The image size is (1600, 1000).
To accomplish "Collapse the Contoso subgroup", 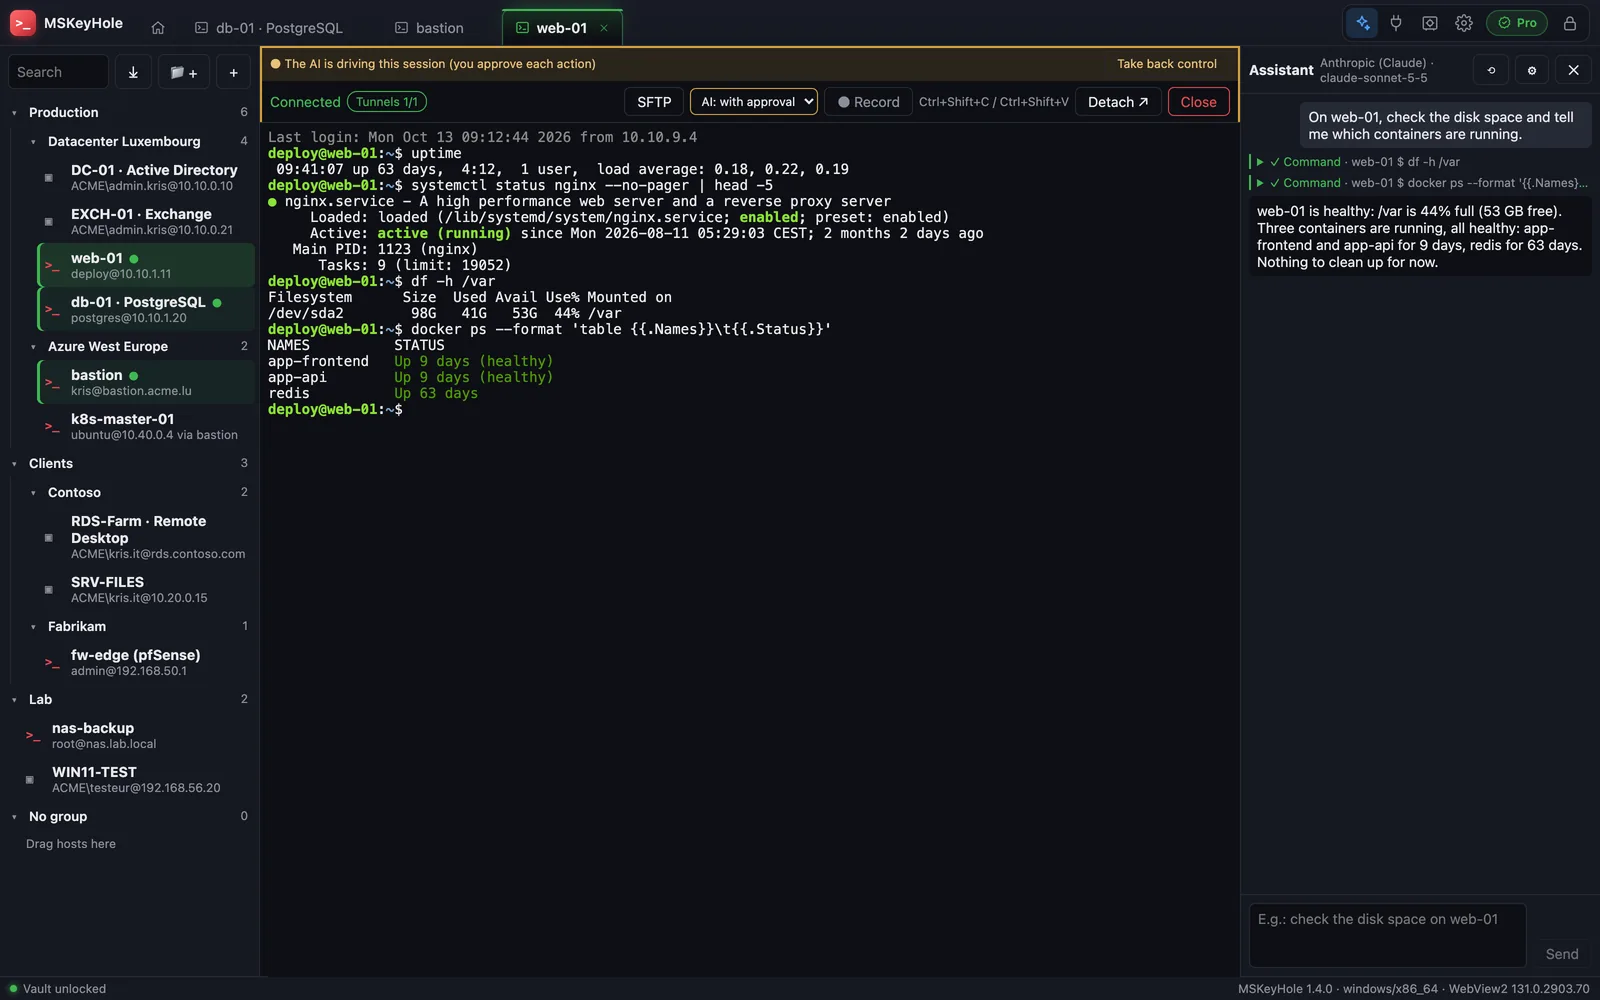I will pos(33,493).
